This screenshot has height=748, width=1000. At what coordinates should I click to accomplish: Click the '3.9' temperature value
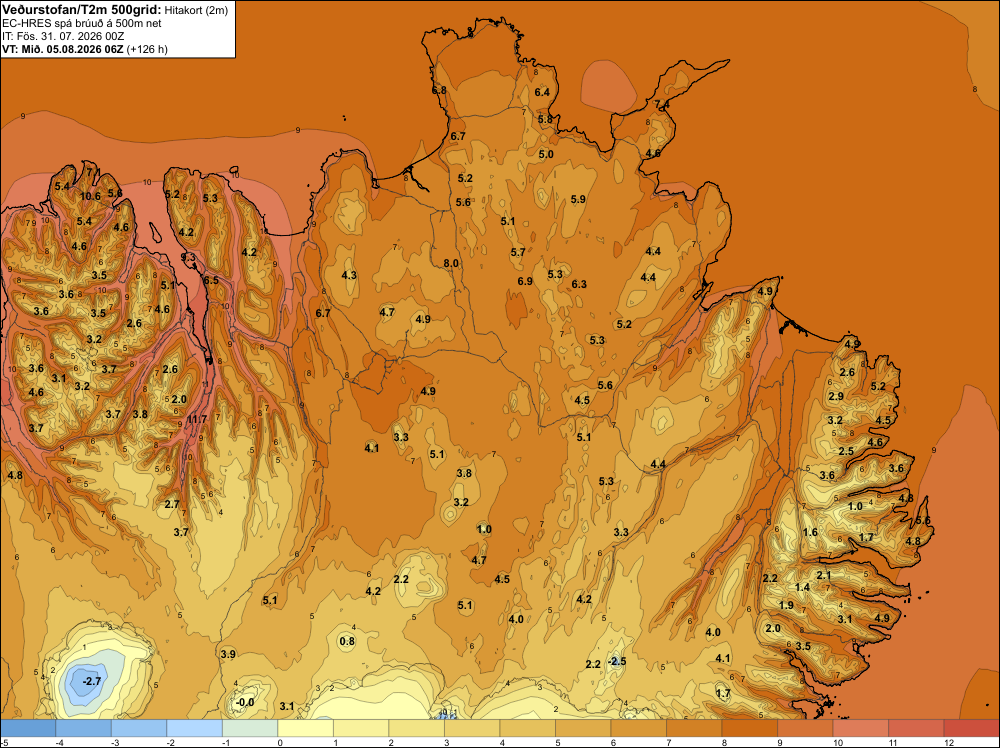pyautogui.click(x=228, y=654)
